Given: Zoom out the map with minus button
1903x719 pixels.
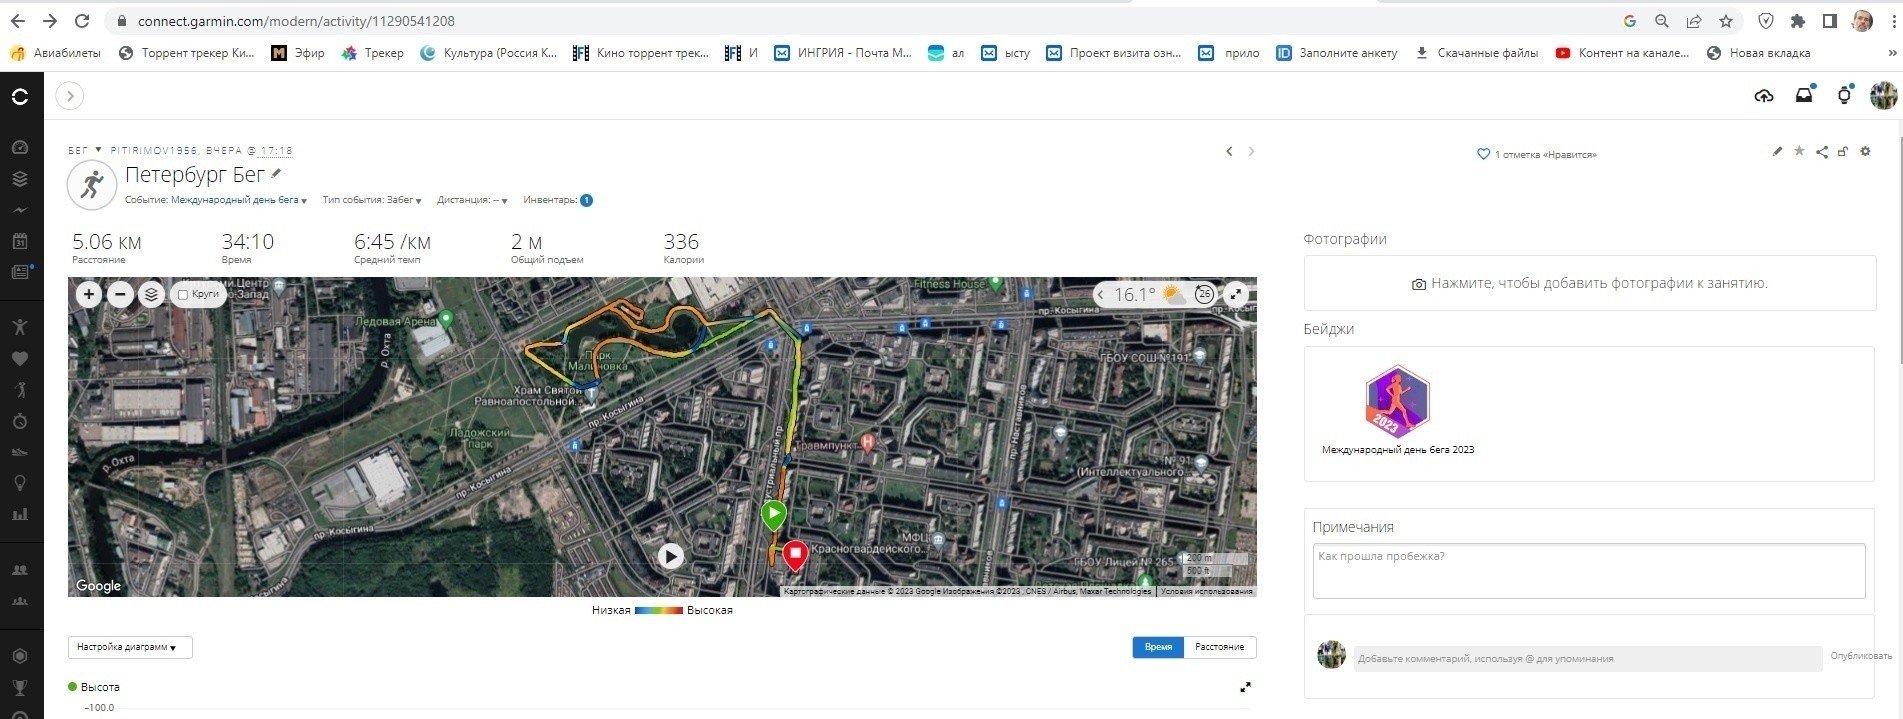Looking at the screenshot, I should 120,294.
